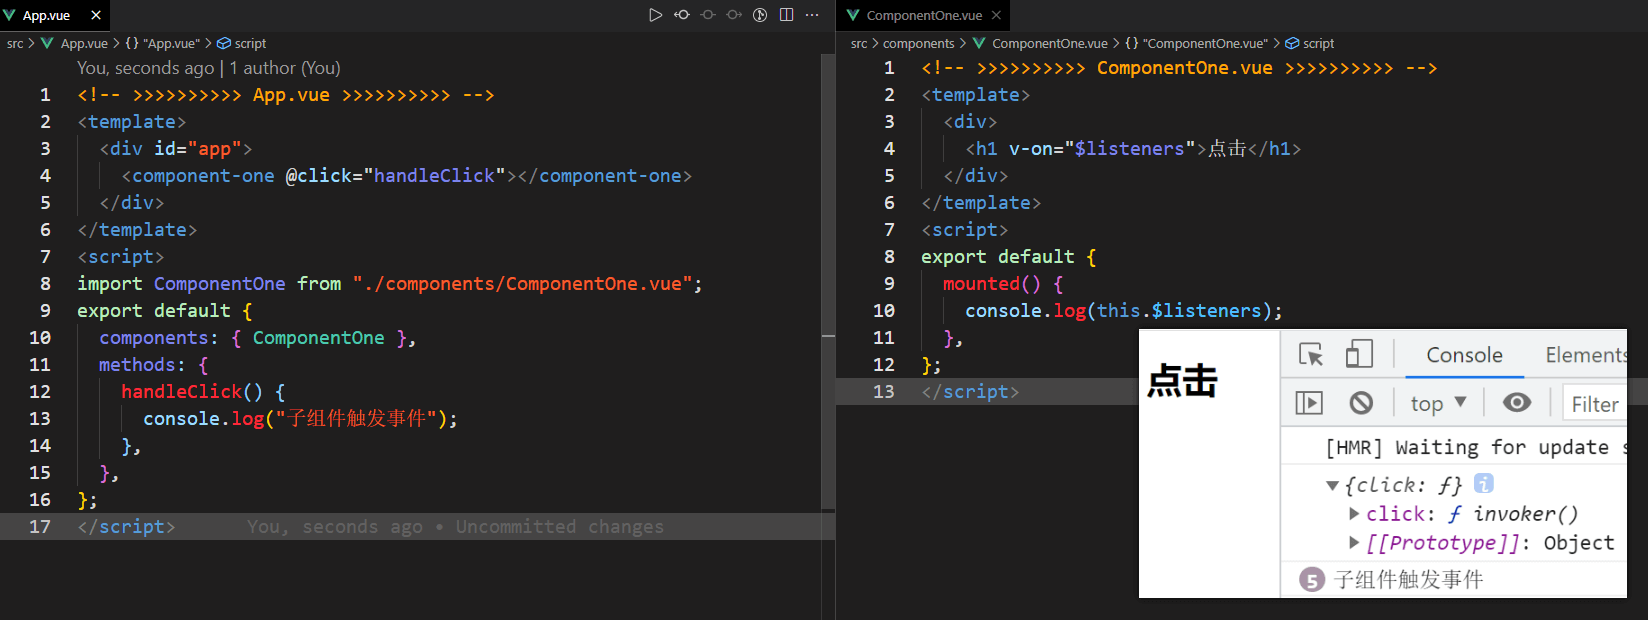
Task: Click the import ComponentOne line
Action: point(390,284)
